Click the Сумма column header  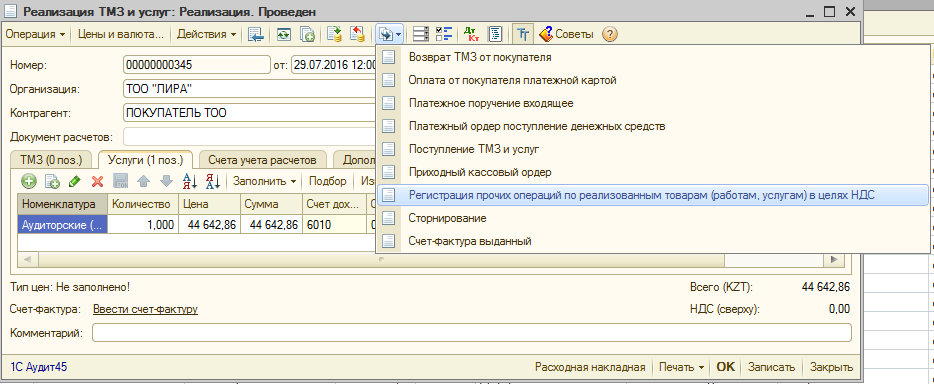point(272,204)
